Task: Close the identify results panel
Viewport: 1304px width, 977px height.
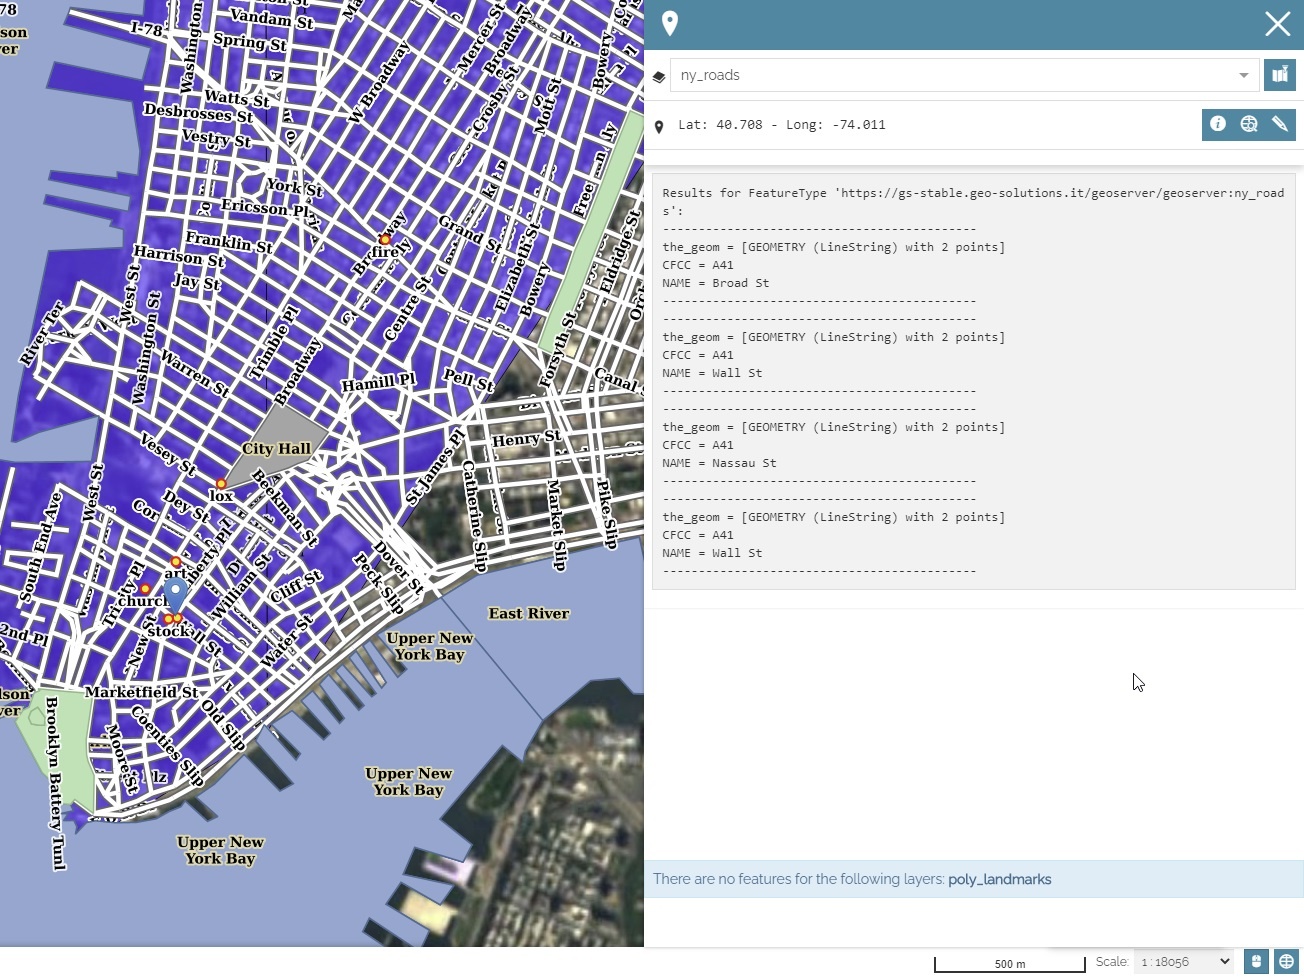Action: (x=1277, y=24)
